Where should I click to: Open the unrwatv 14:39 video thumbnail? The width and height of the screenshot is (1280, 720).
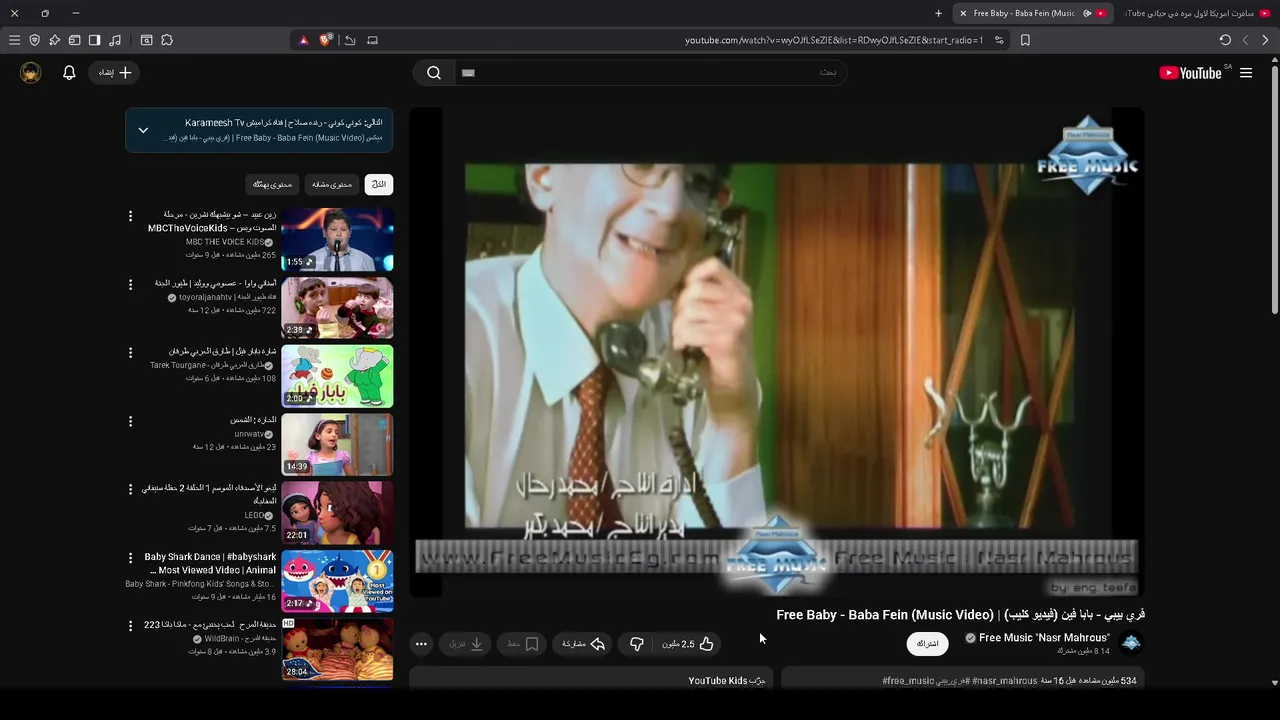337,444
